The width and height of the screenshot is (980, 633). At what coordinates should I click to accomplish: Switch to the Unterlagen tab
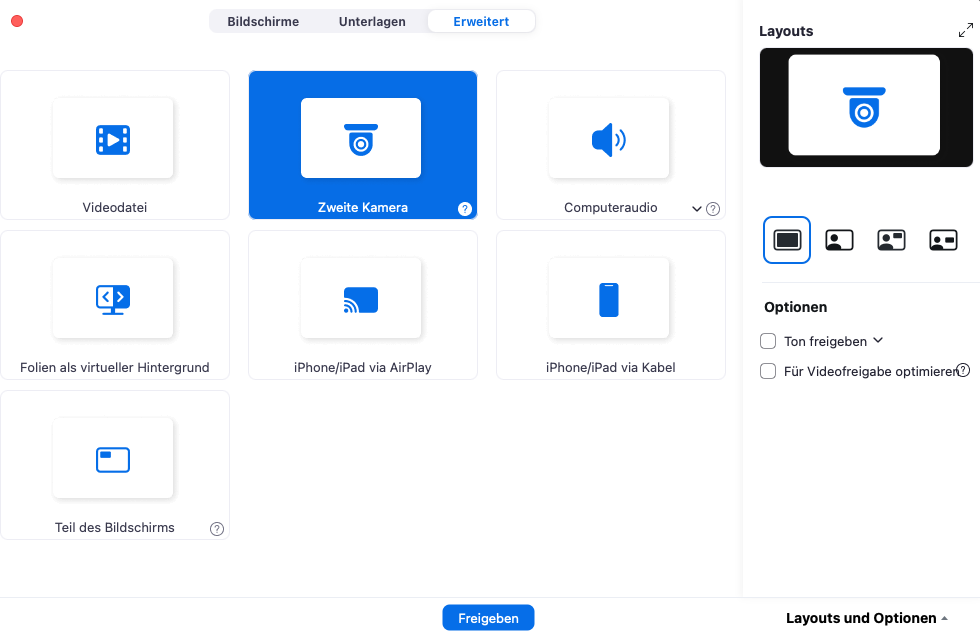pos(372,21)
